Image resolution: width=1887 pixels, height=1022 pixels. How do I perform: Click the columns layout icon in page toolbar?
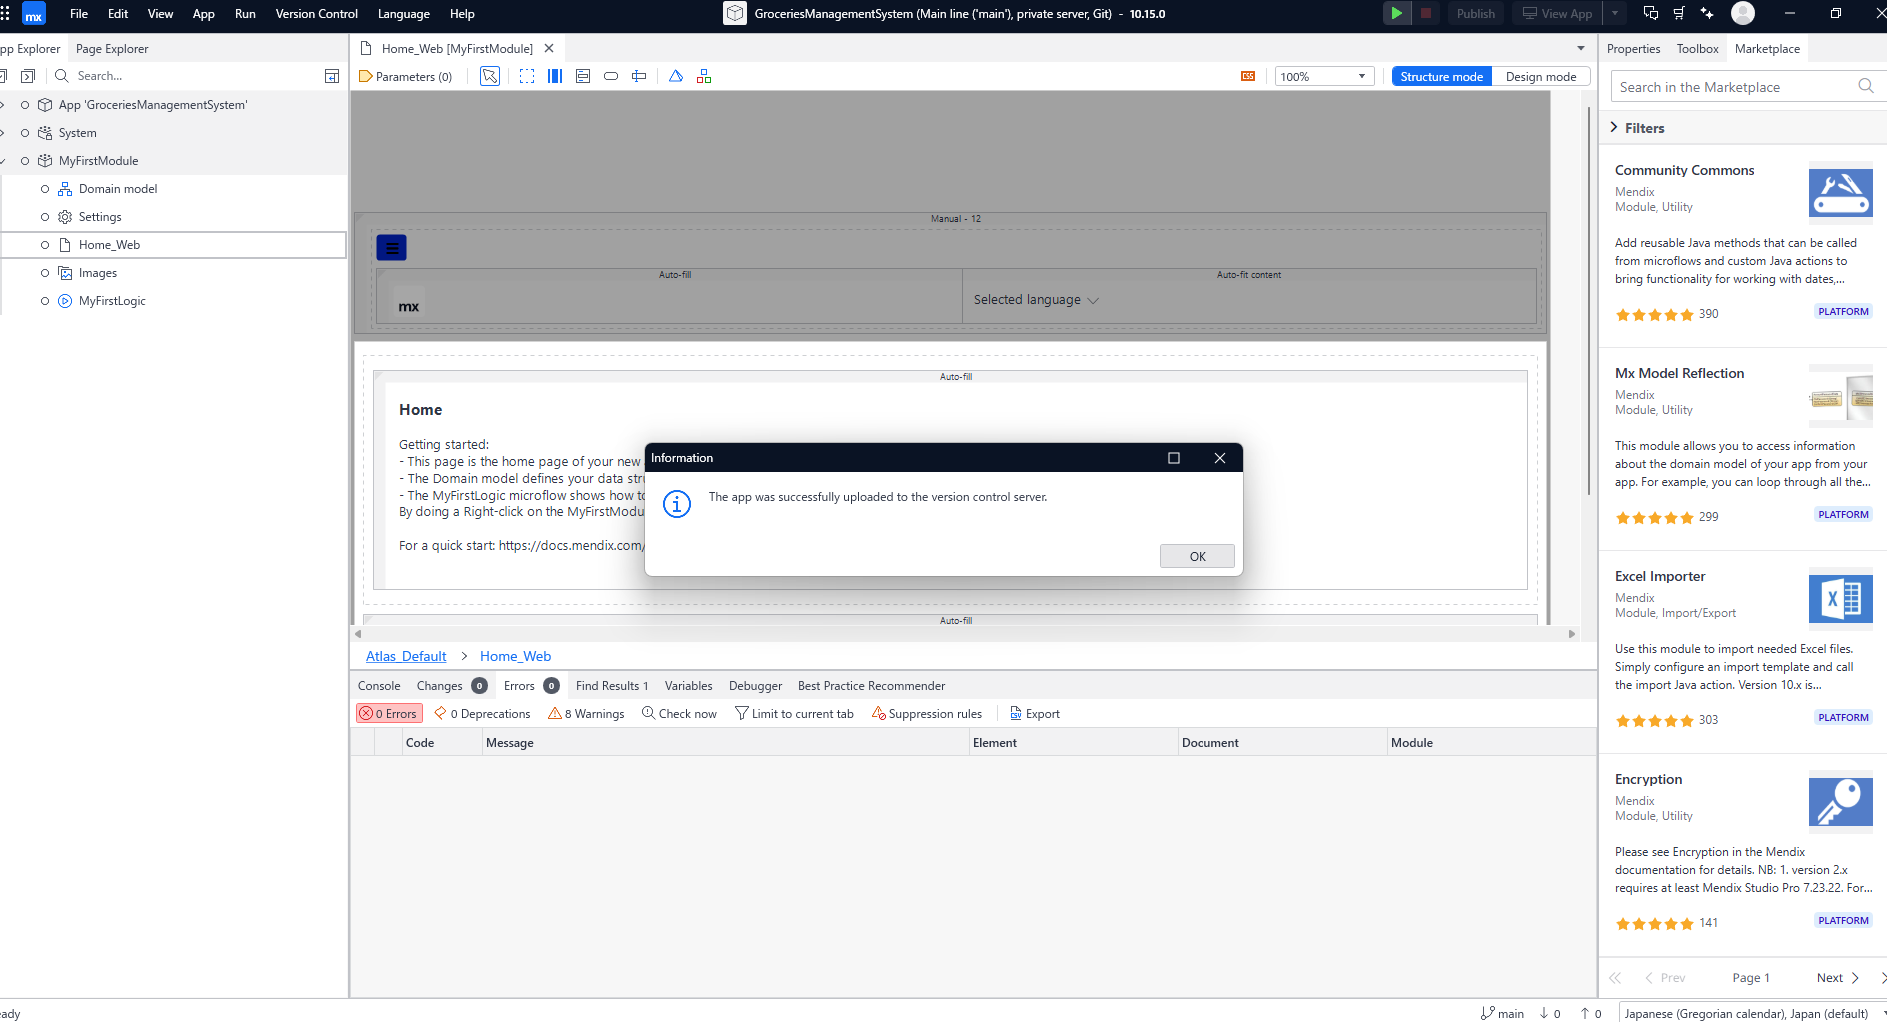(554, 75)
